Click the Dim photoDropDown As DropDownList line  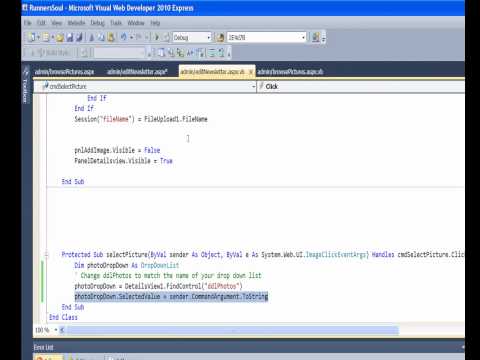pos(127,265)
